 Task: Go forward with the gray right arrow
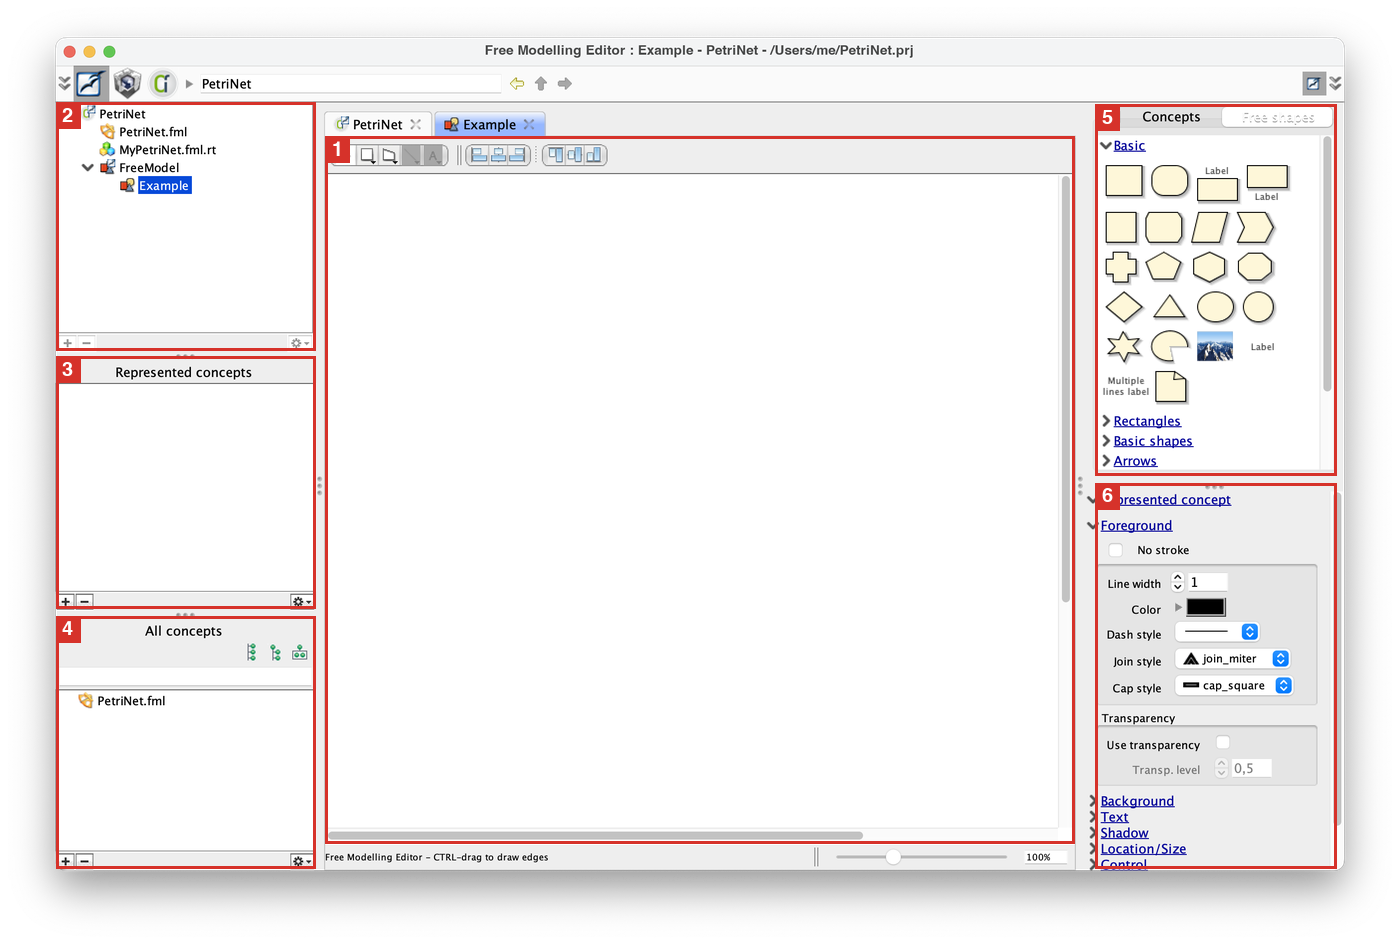(565, 84)
